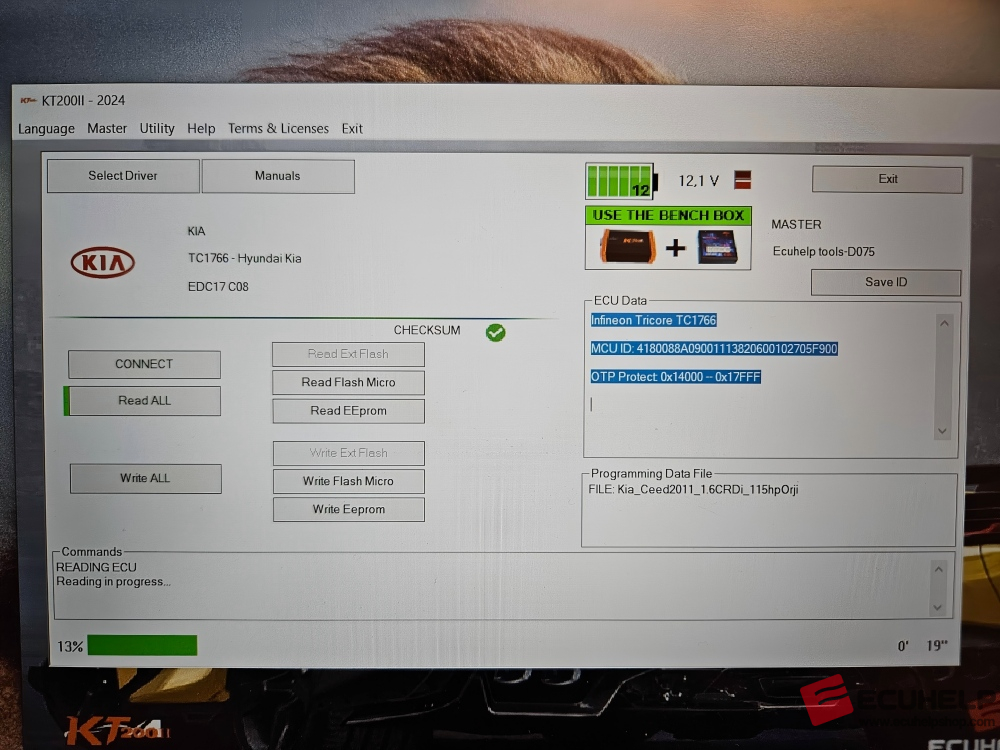Open the Language menu
The image size is (1000, 750).
tap(46, 129)
